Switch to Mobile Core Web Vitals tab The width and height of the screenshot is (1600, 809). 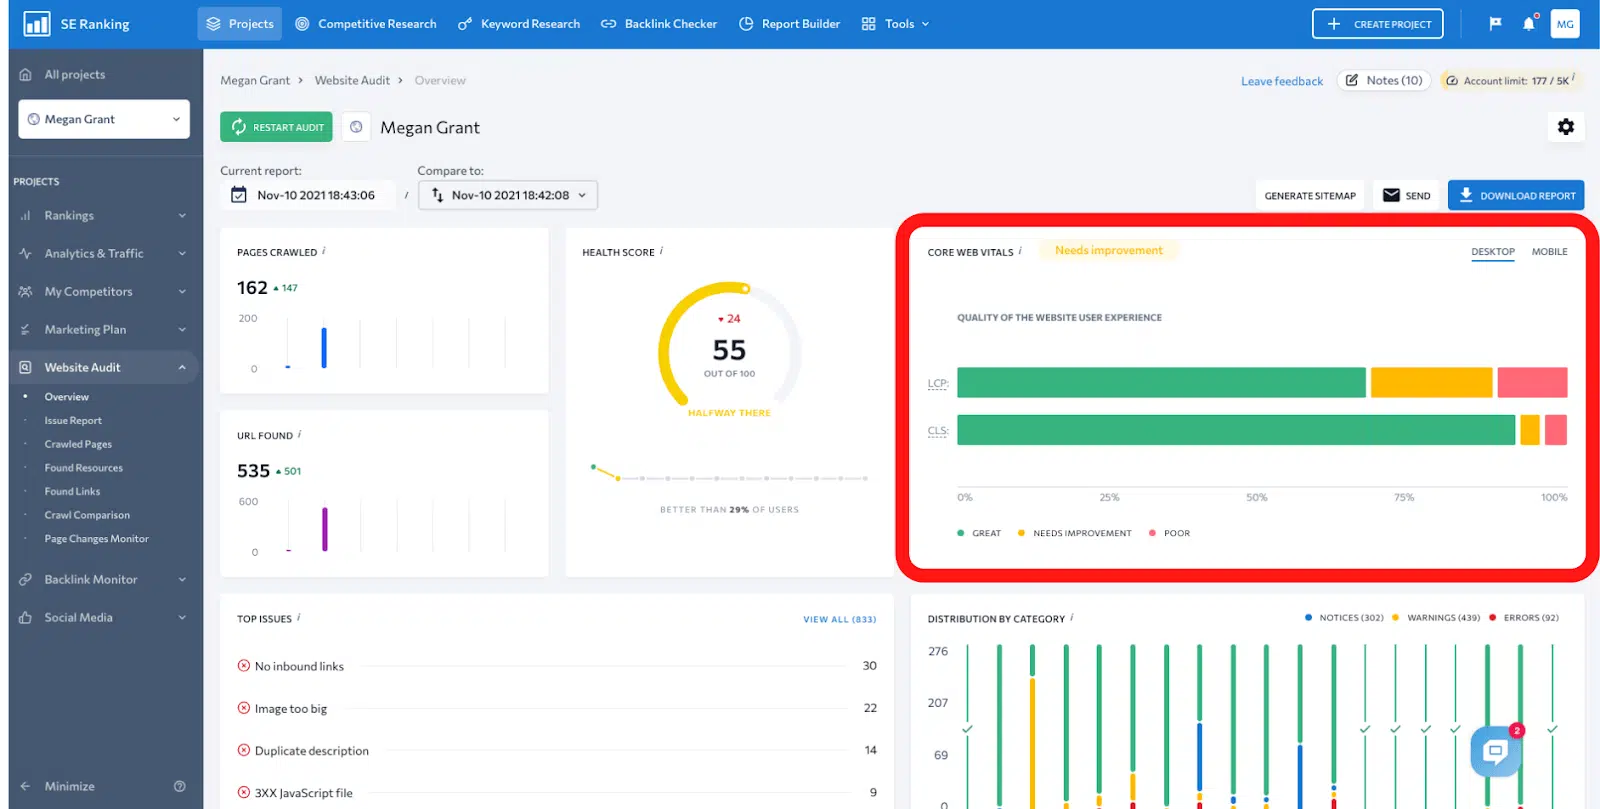pyautogui.click(x=1549, y=252)
